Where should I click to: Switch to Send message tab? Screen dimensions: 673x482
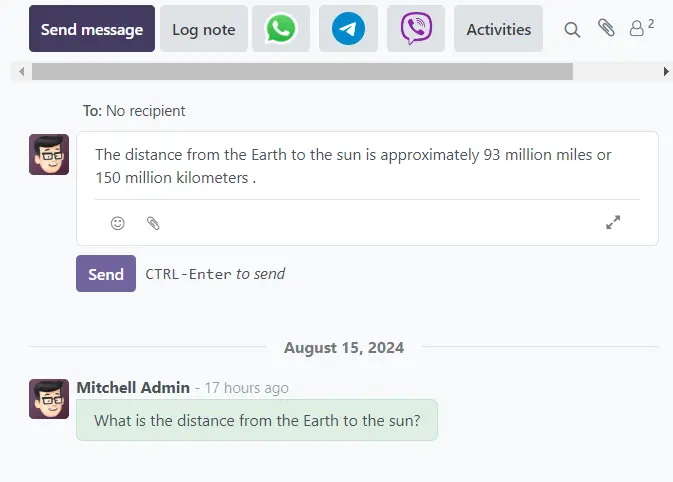tap(92, 29)
